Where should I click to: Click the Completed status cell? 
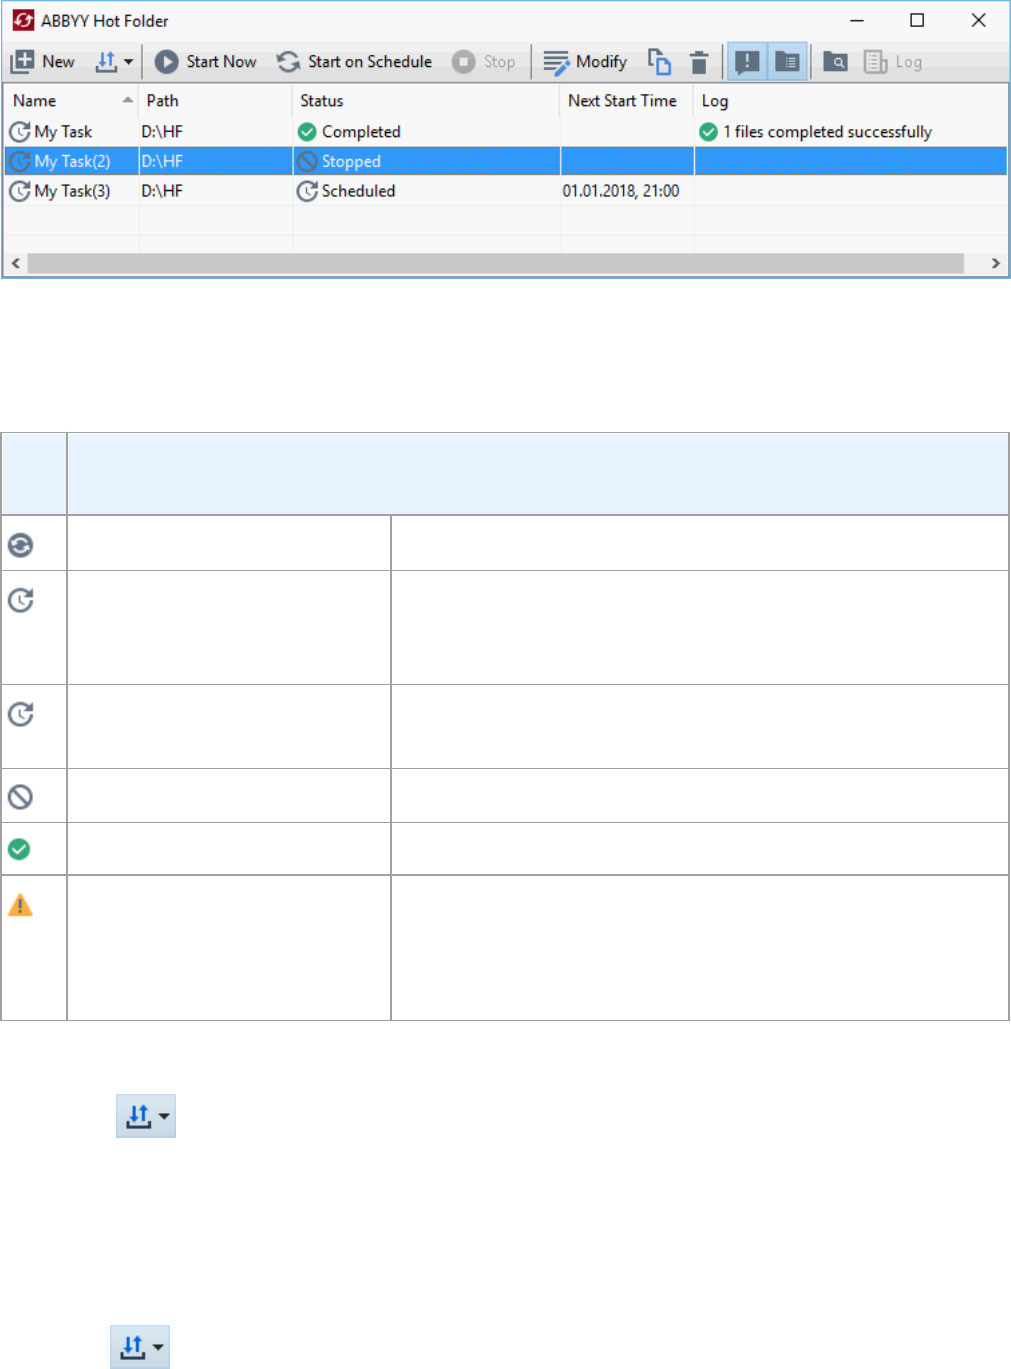point(361,132)
